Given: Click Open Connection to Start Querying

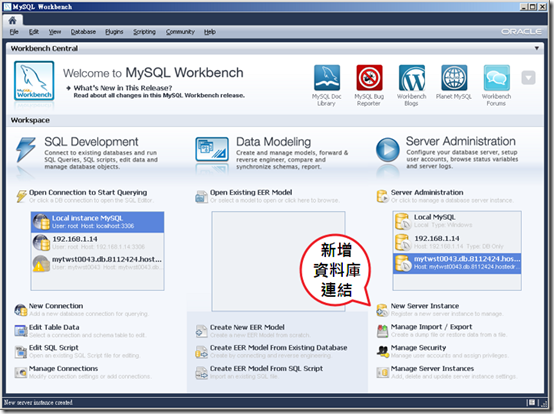Looking at the screenshot, I should (88, 193).
